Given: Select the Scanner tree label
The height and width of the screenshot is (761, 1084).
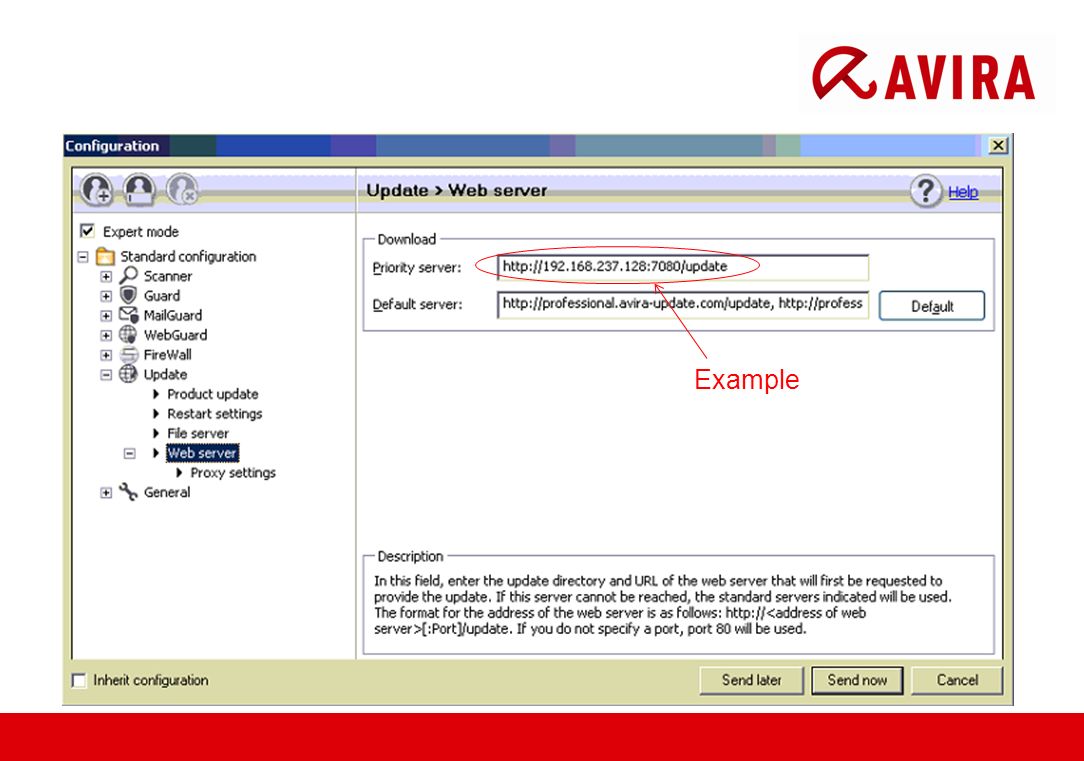Looking at the screenshot, I should pyautogui.click(x=167, y=276).
